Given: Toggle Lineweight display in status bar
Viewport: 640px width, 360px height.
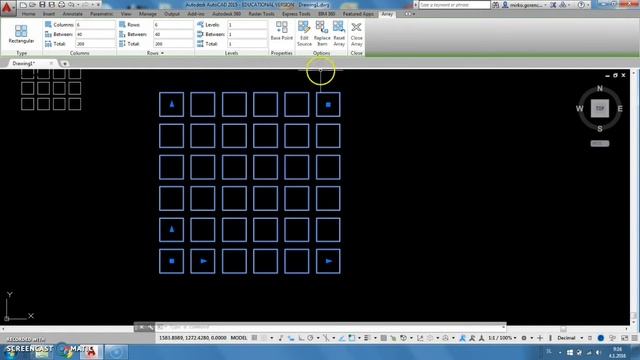Looking at the screenshot, I should tap(367, 338).
